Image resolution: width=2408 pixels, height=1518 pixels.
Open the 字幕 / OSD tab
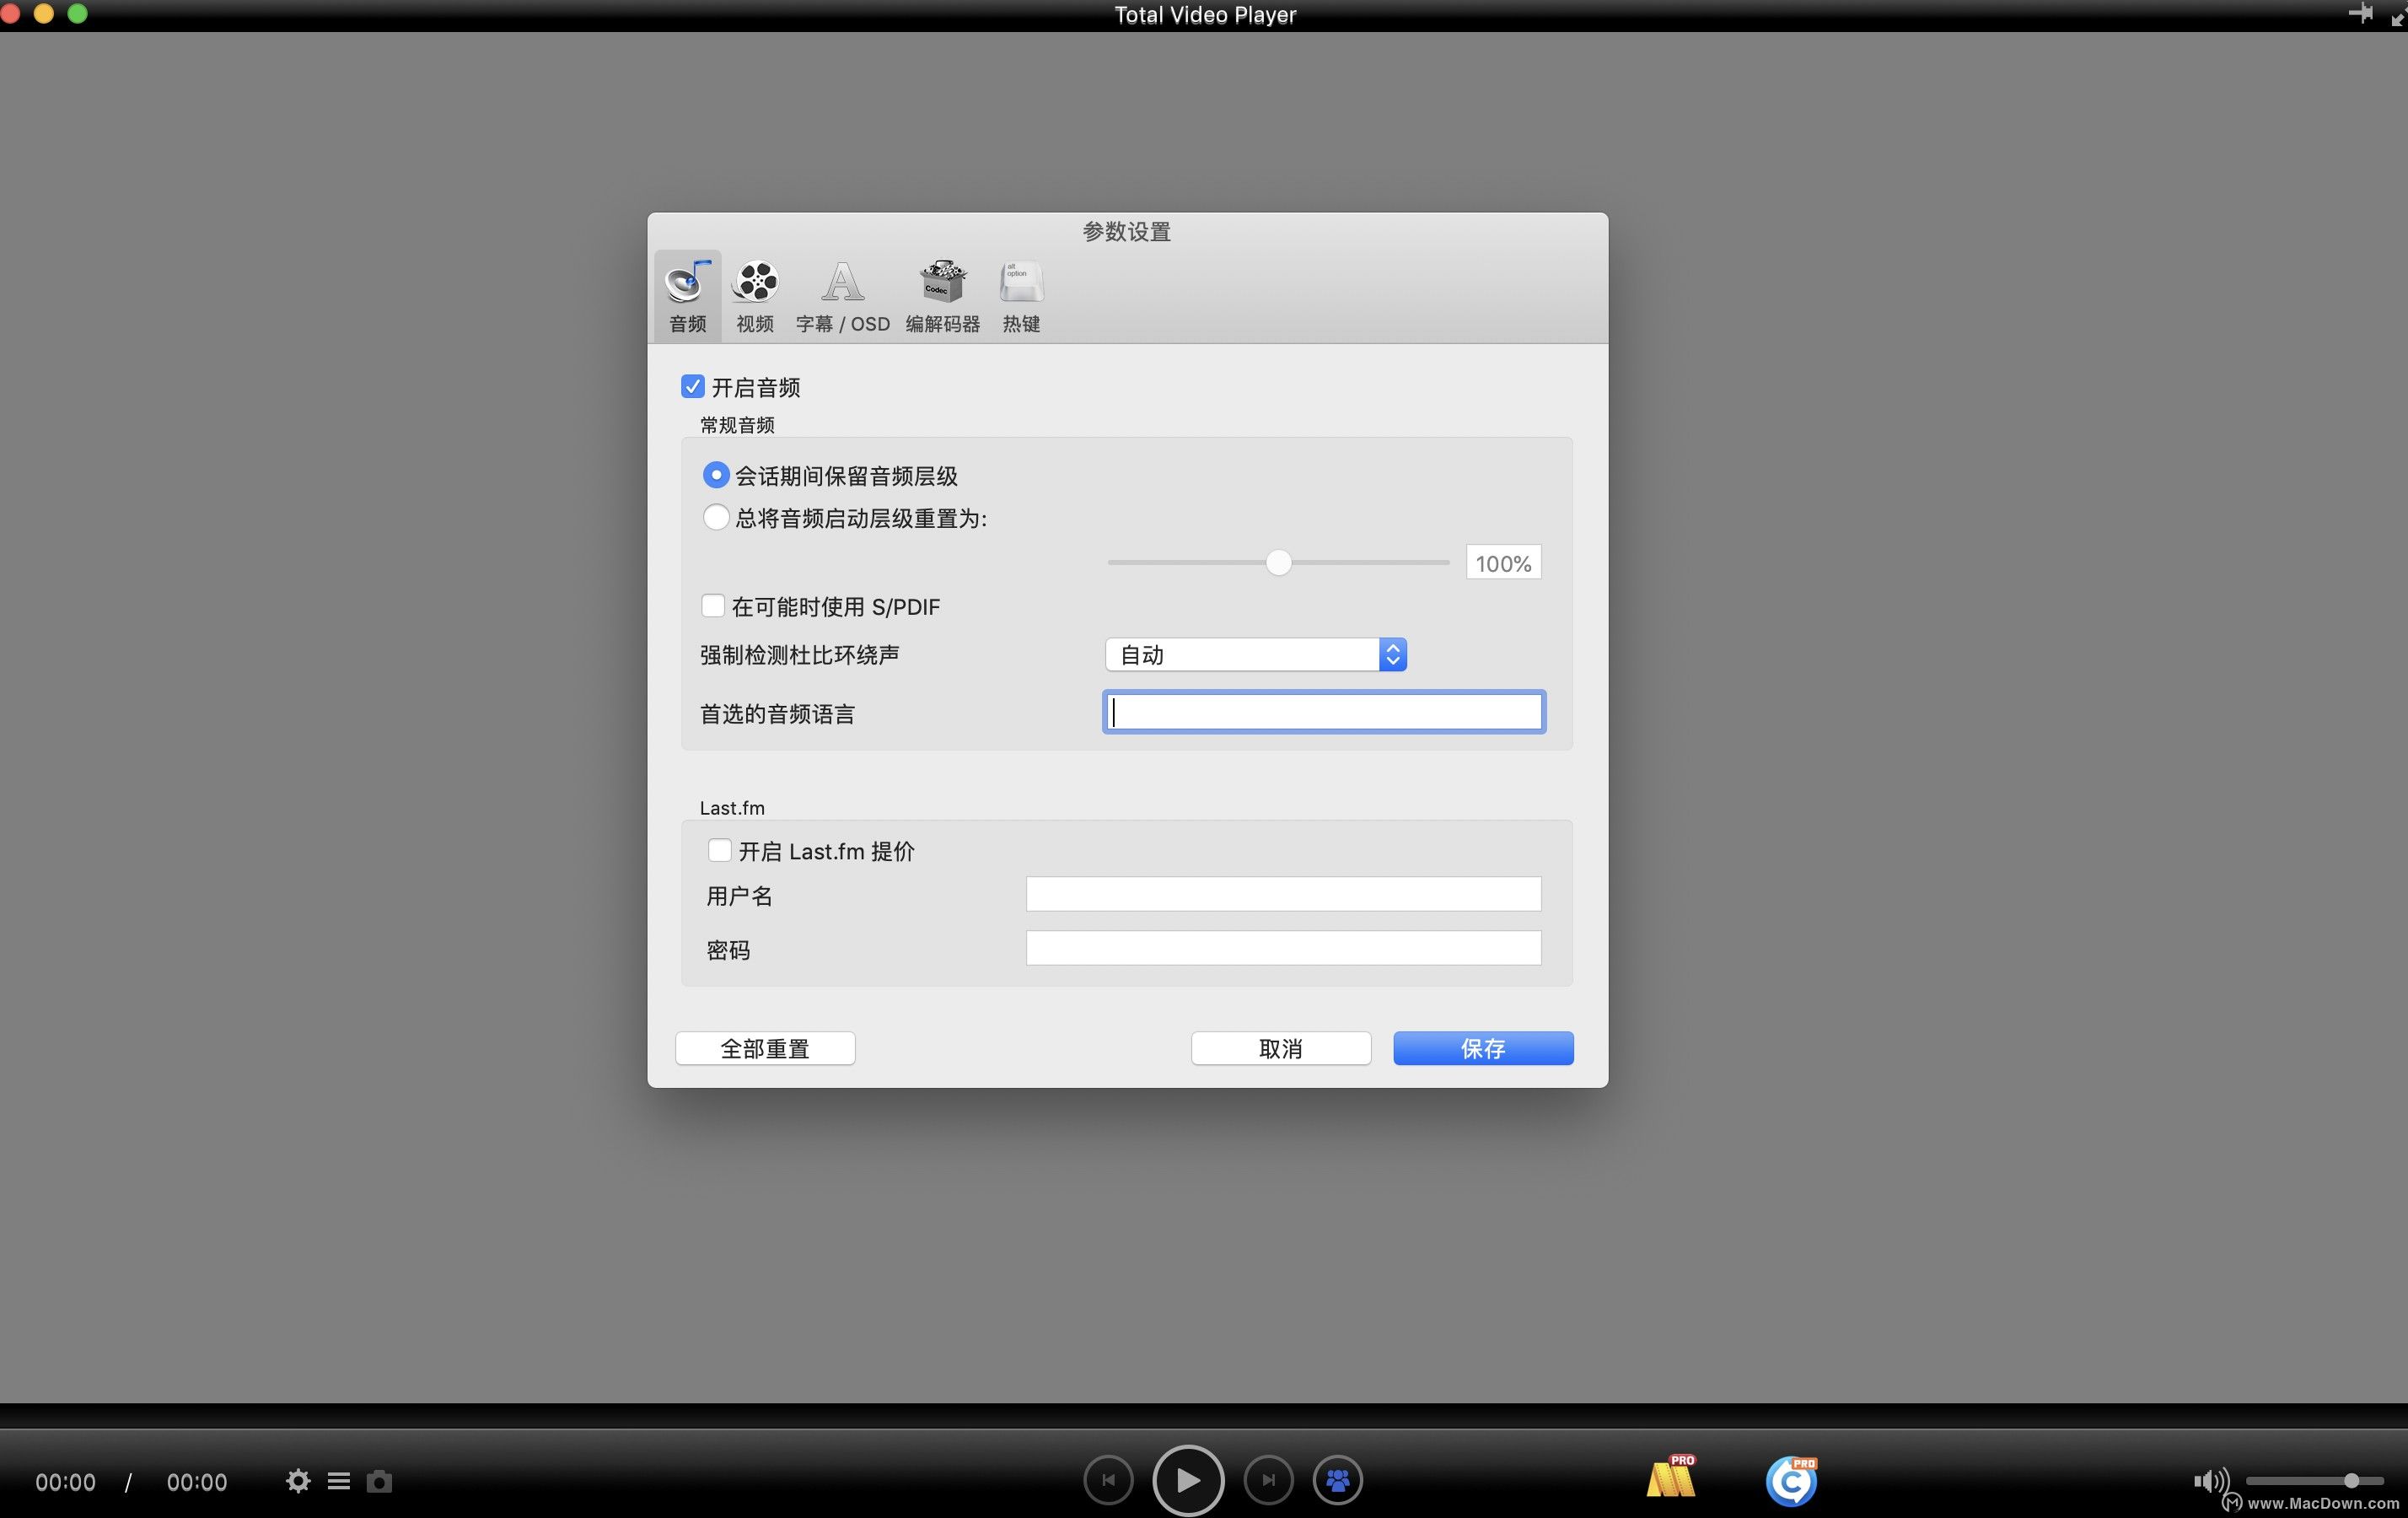[842, 297]
